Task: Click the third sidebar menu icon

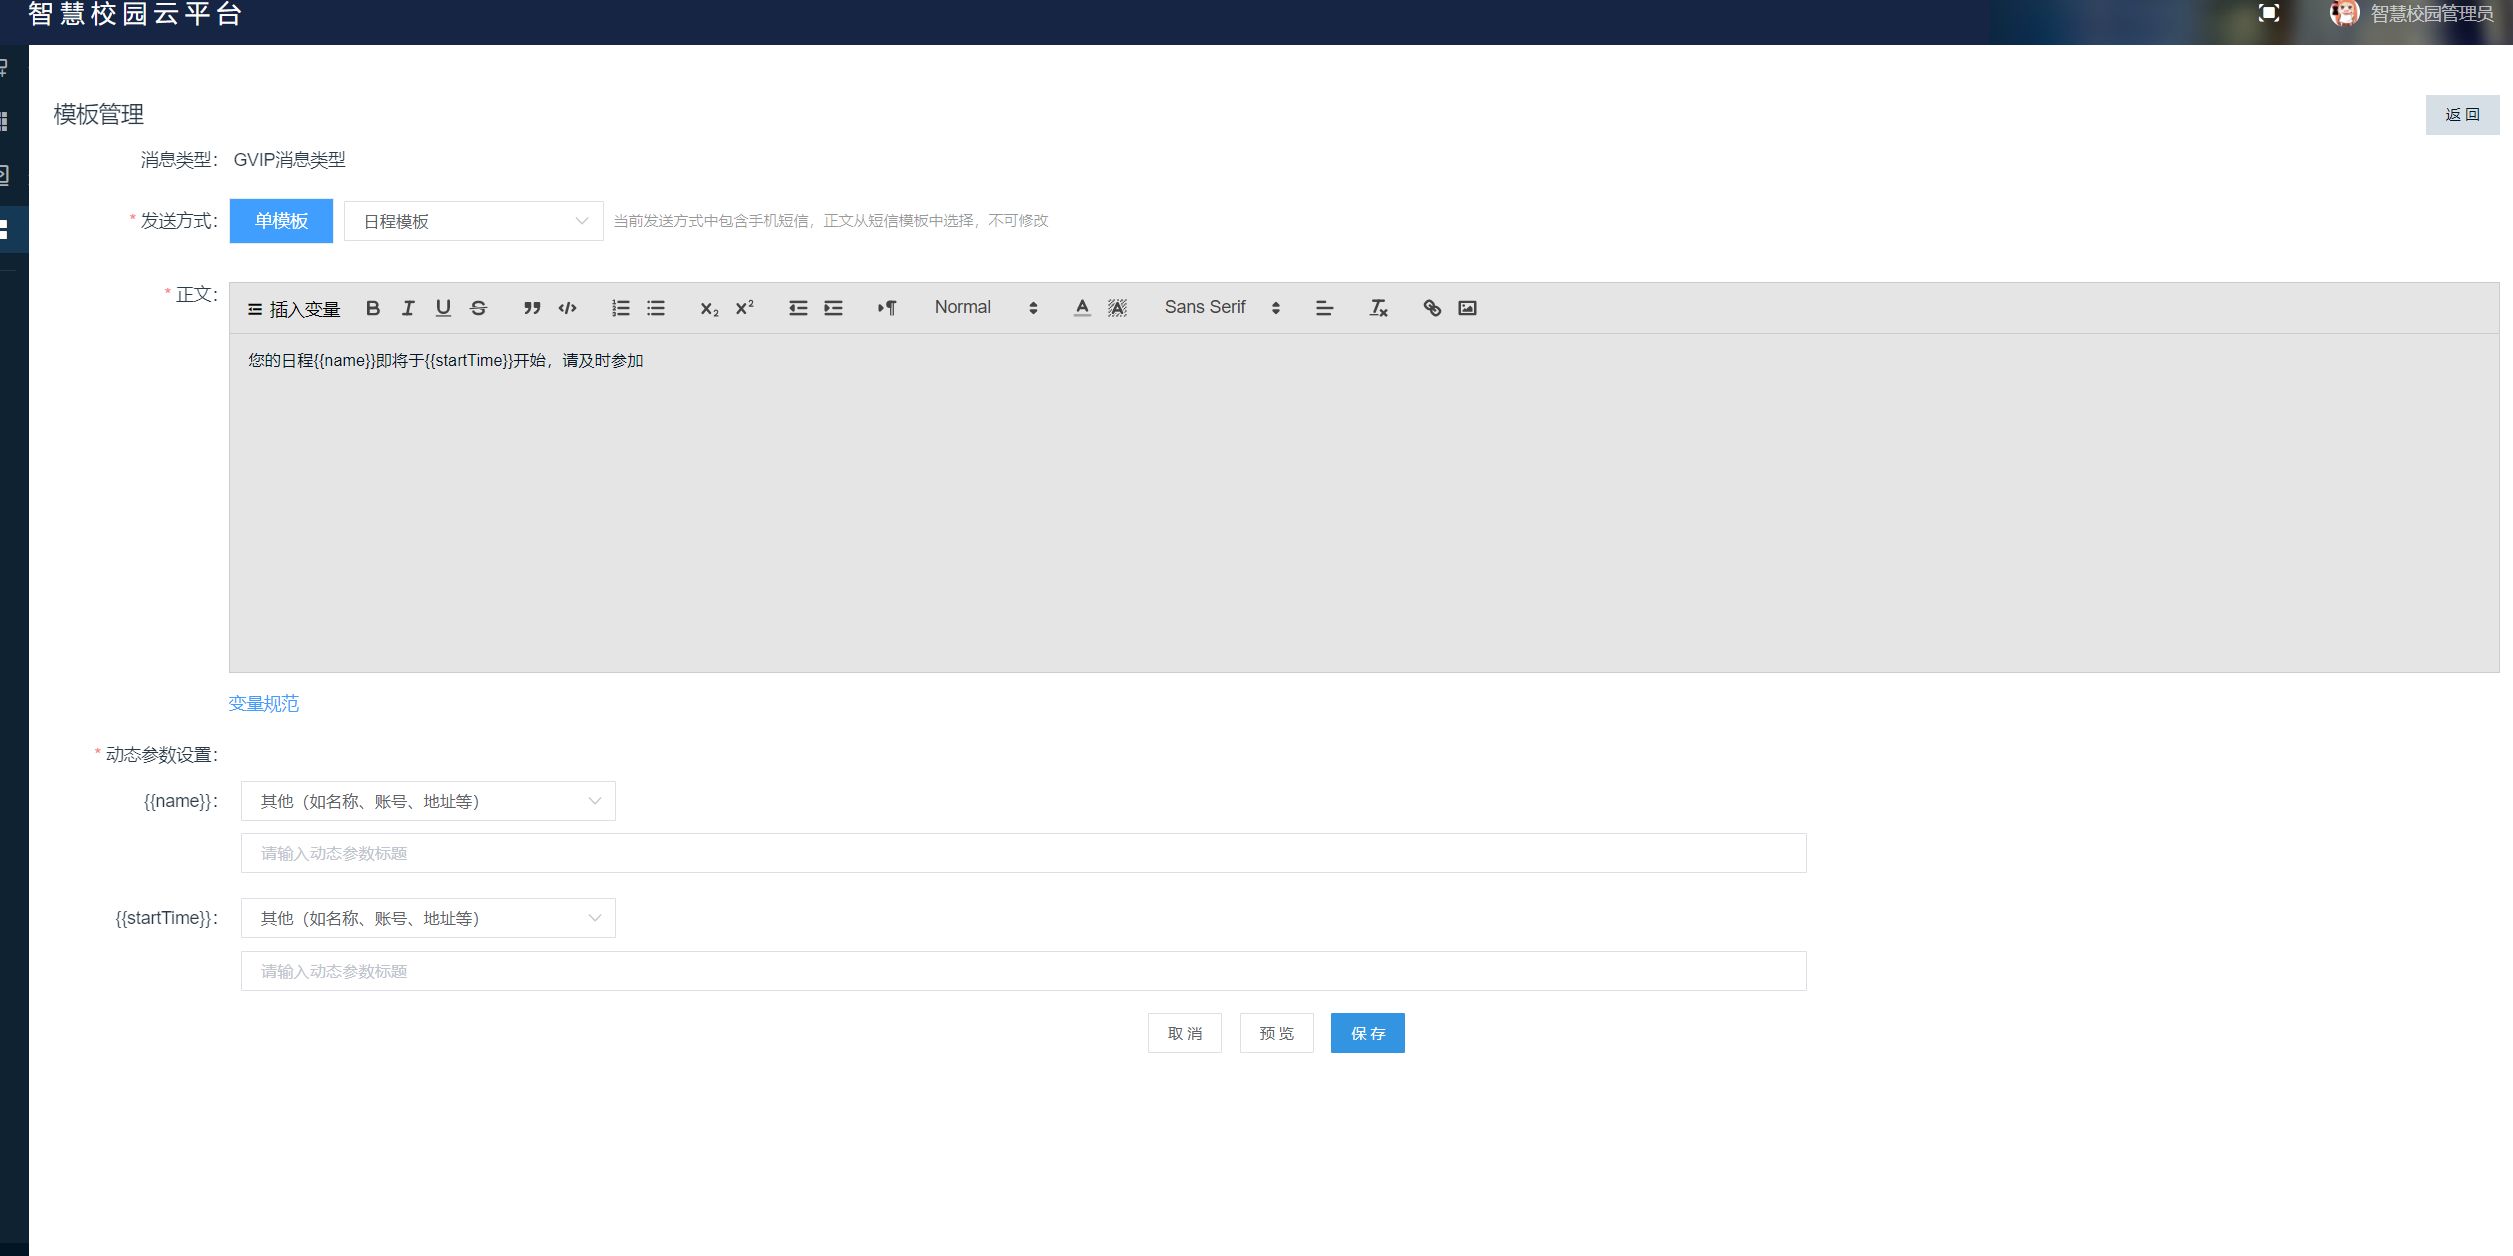Action: pyautogui.click(x=4, y=176)
